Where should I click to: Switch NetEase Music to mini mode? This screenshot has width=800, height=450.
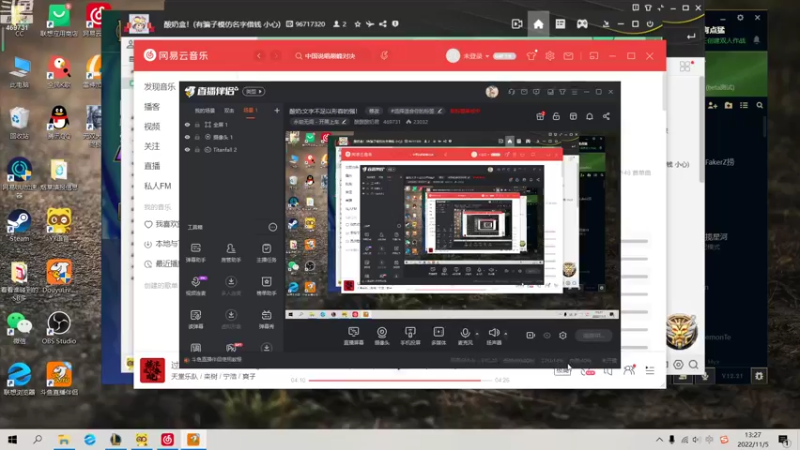click(x=593, y=56)
